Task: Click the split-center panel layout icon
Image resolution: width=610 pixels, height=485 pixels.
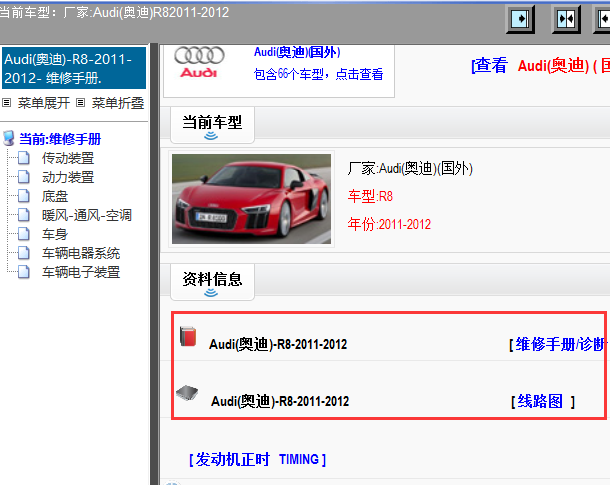Action: click(566, 19)
